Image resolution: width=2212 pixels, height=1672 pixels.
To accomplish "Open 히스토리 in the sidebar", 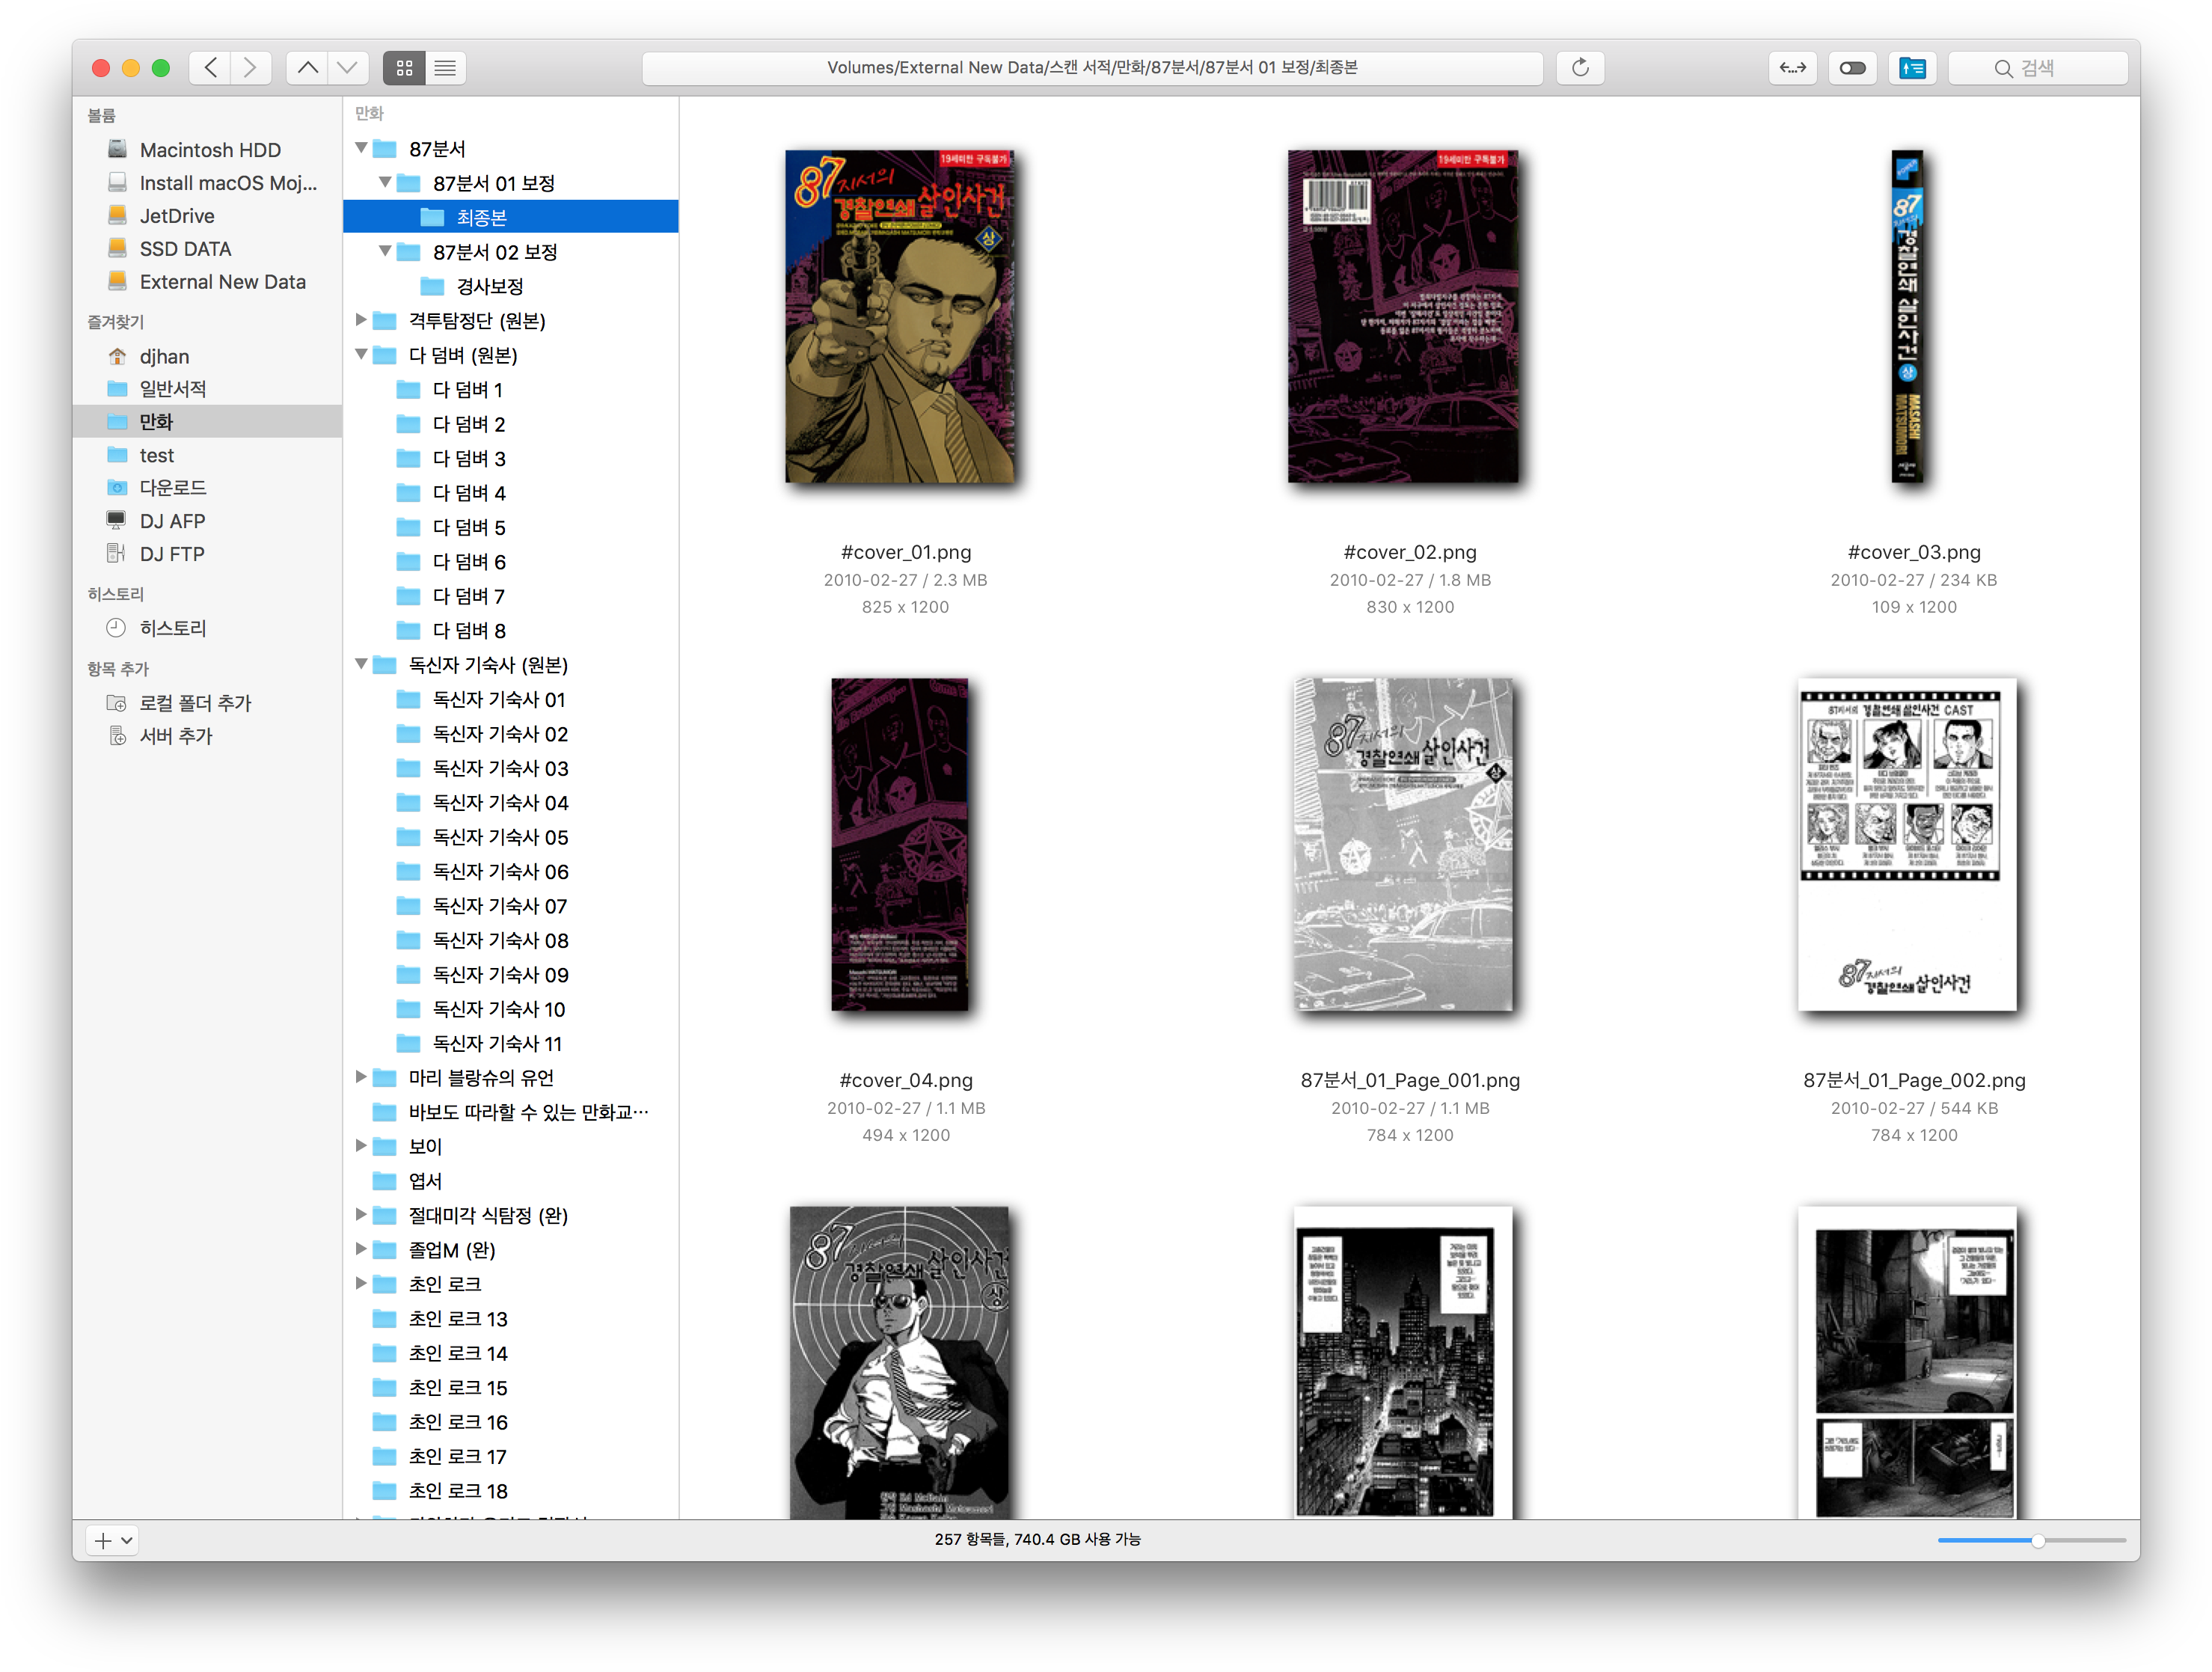I will (172, 628).
